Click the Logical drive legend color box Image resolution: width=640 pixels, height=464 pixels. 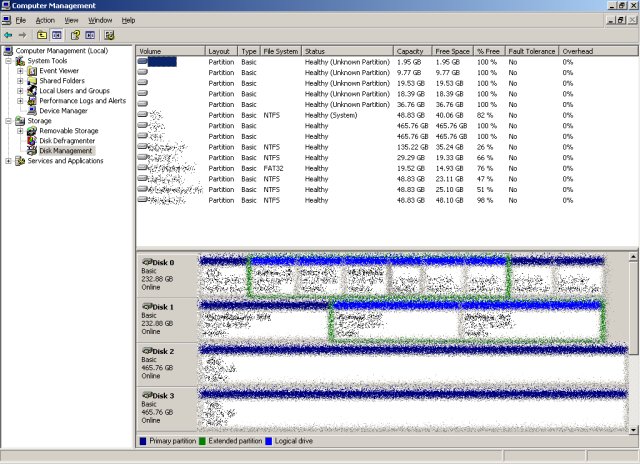pos(269,441)
